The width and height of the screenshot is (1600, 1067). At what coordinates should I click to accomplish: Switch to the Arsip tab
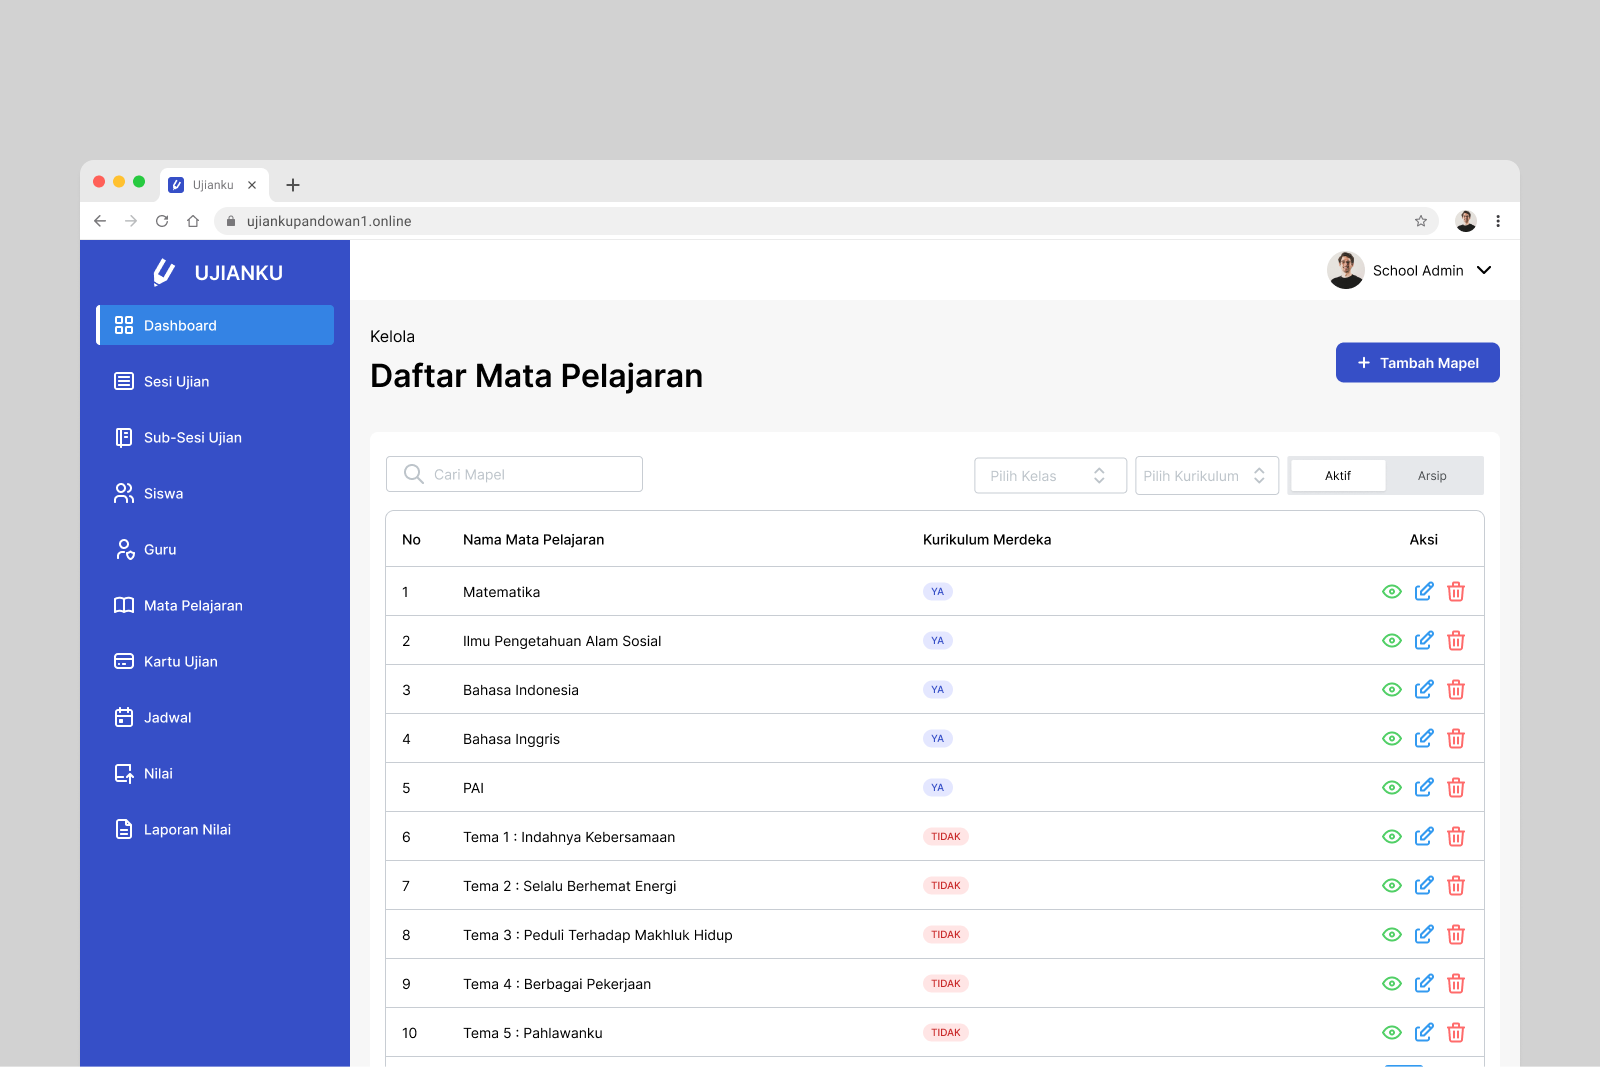pos(1432,475)
